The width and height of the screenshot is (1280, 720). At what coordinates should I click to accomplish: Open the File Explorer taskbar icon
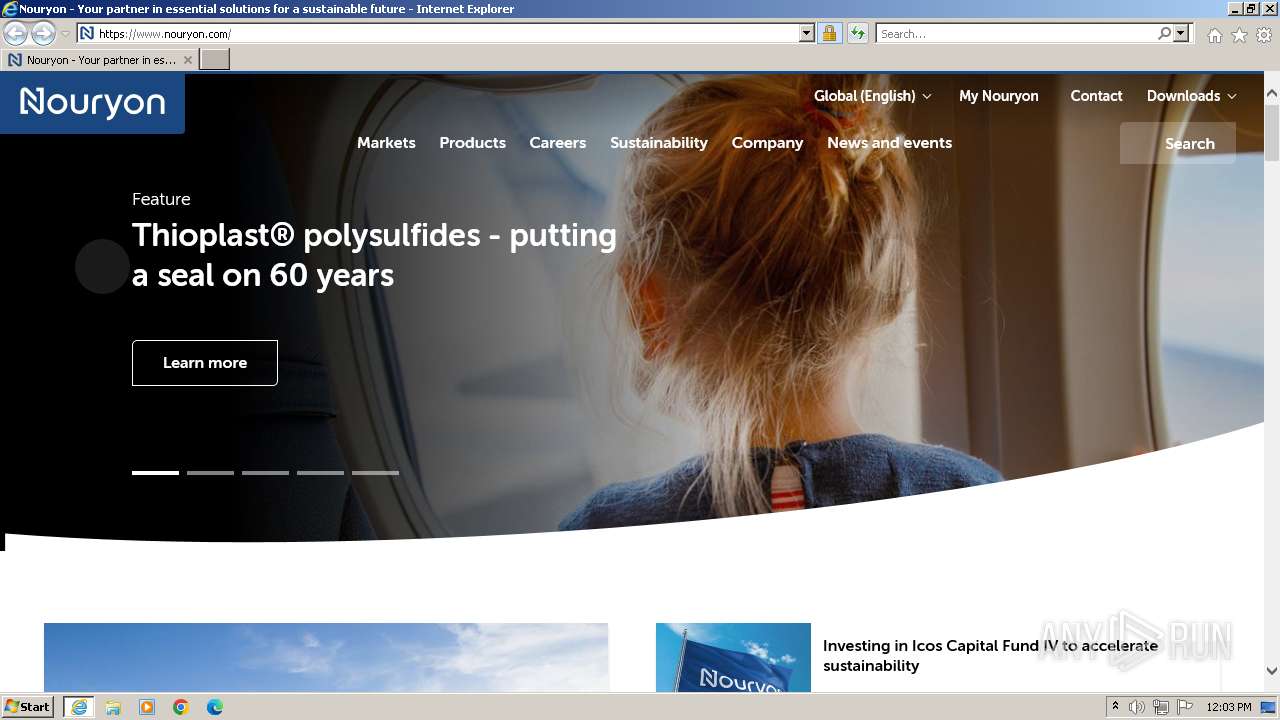pyautogui.click(x=113, y=707)
